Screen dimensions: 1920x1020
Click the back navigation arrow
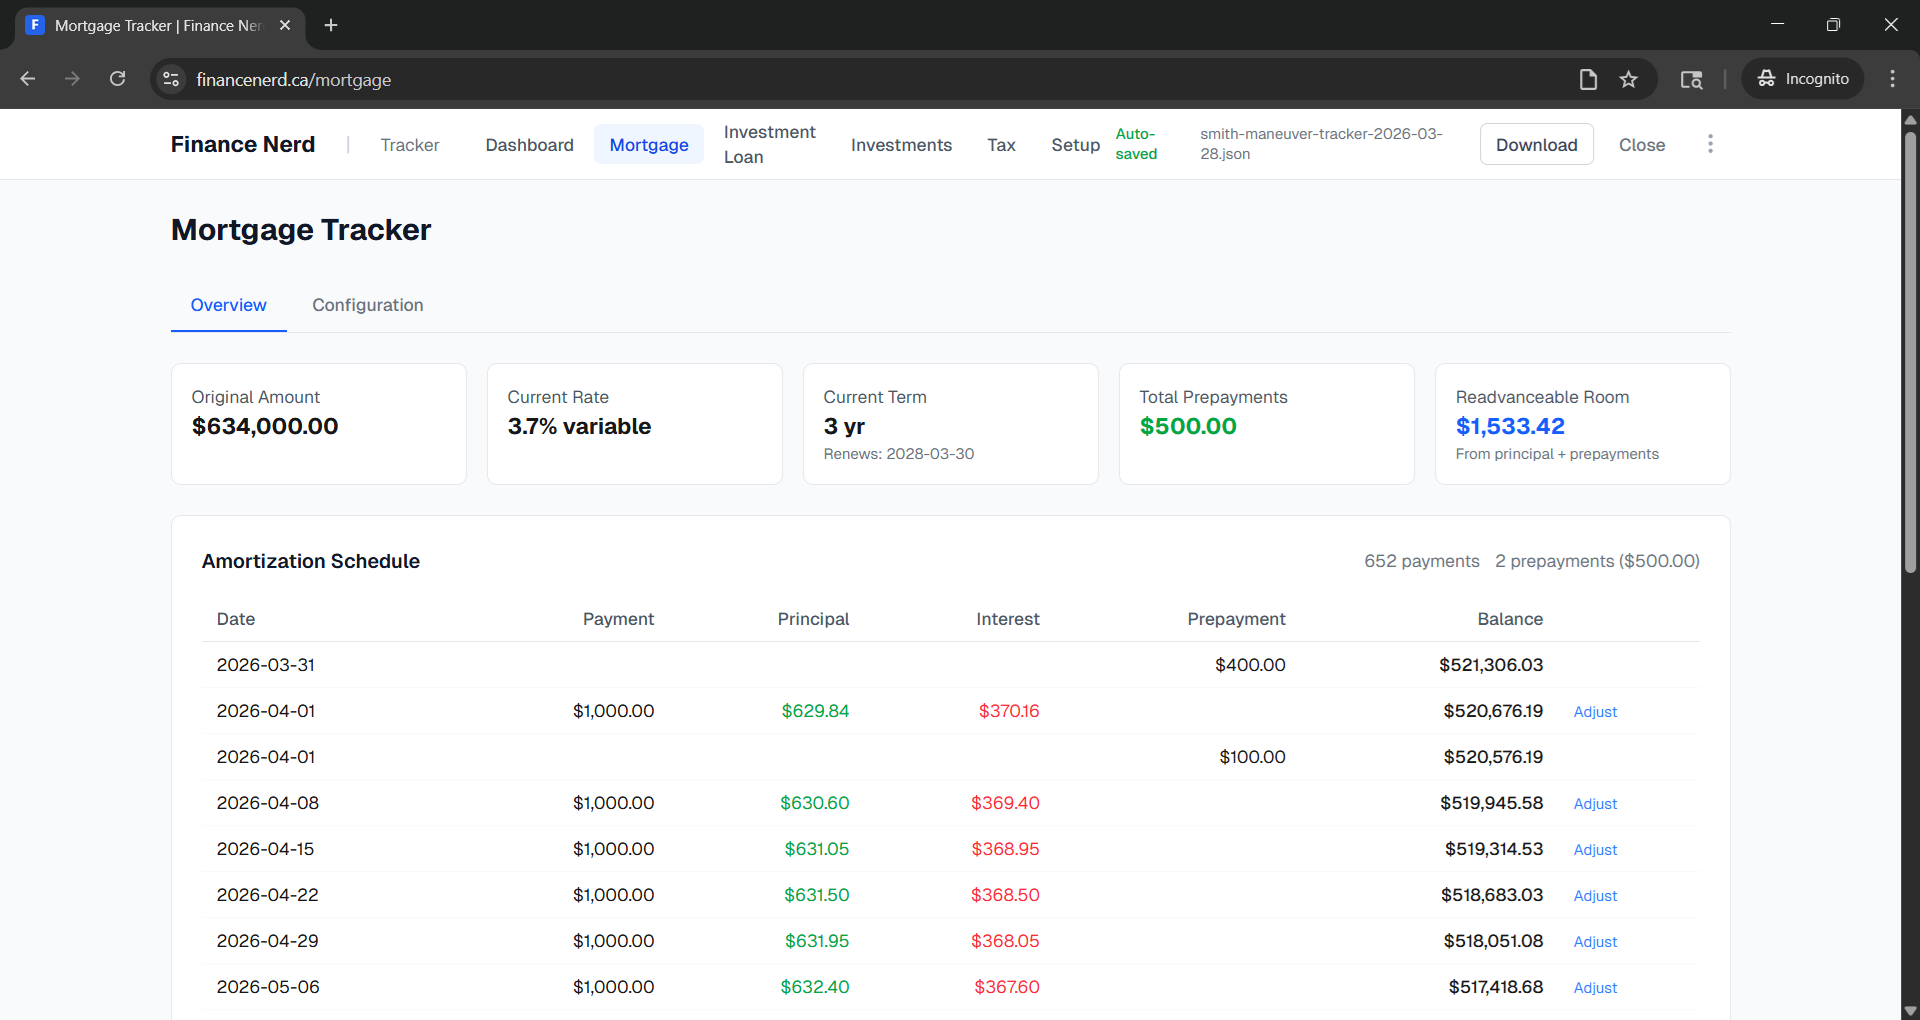pyautogui.click(x=27, y=79)
